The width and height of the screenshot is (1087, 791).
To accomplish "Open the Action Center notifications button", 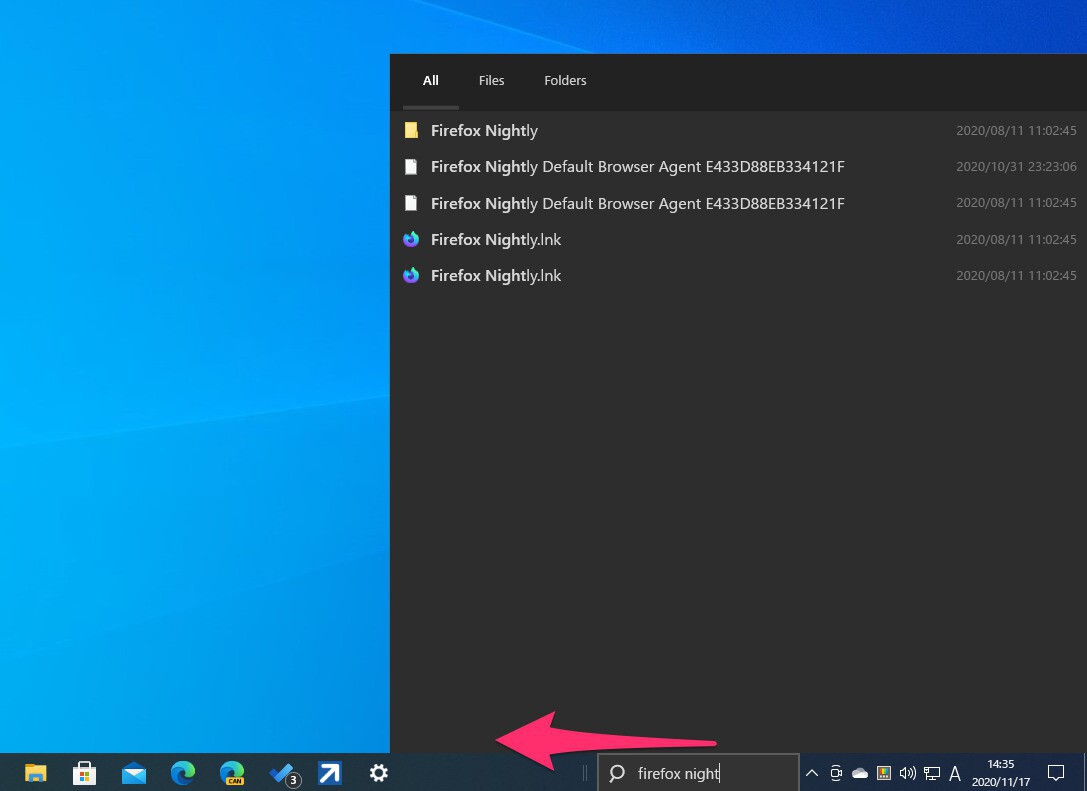I will (x=1055, y=773).
